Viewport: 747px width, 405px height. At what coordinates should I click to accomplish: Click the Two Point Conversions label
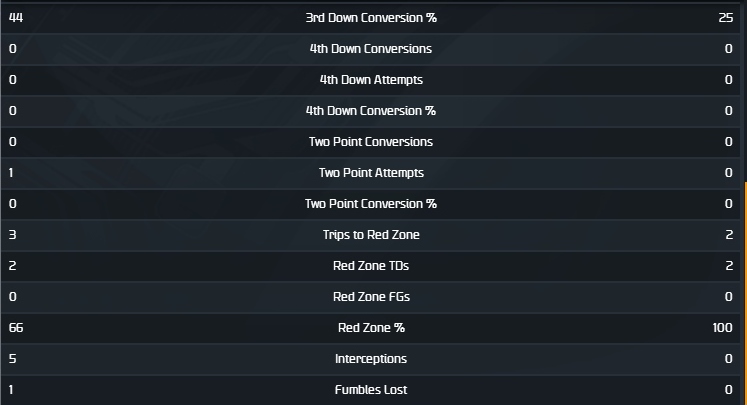pyautogui.click(x=371, y=141)
